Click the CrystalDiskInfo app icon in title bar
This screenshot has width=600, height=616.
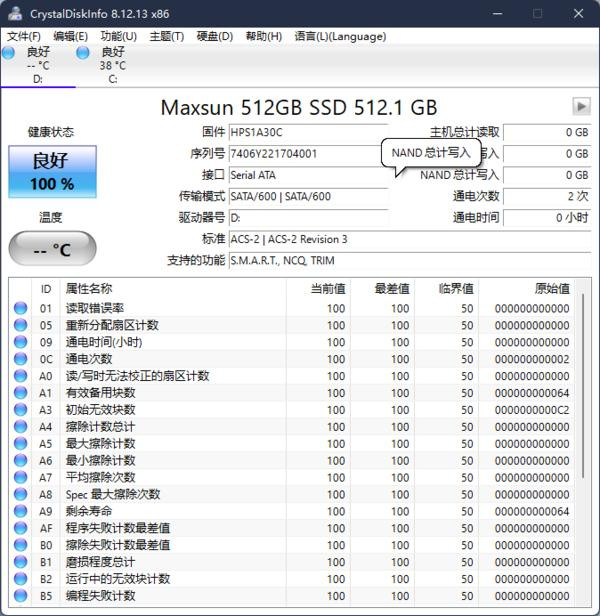[x=14, y=13]
